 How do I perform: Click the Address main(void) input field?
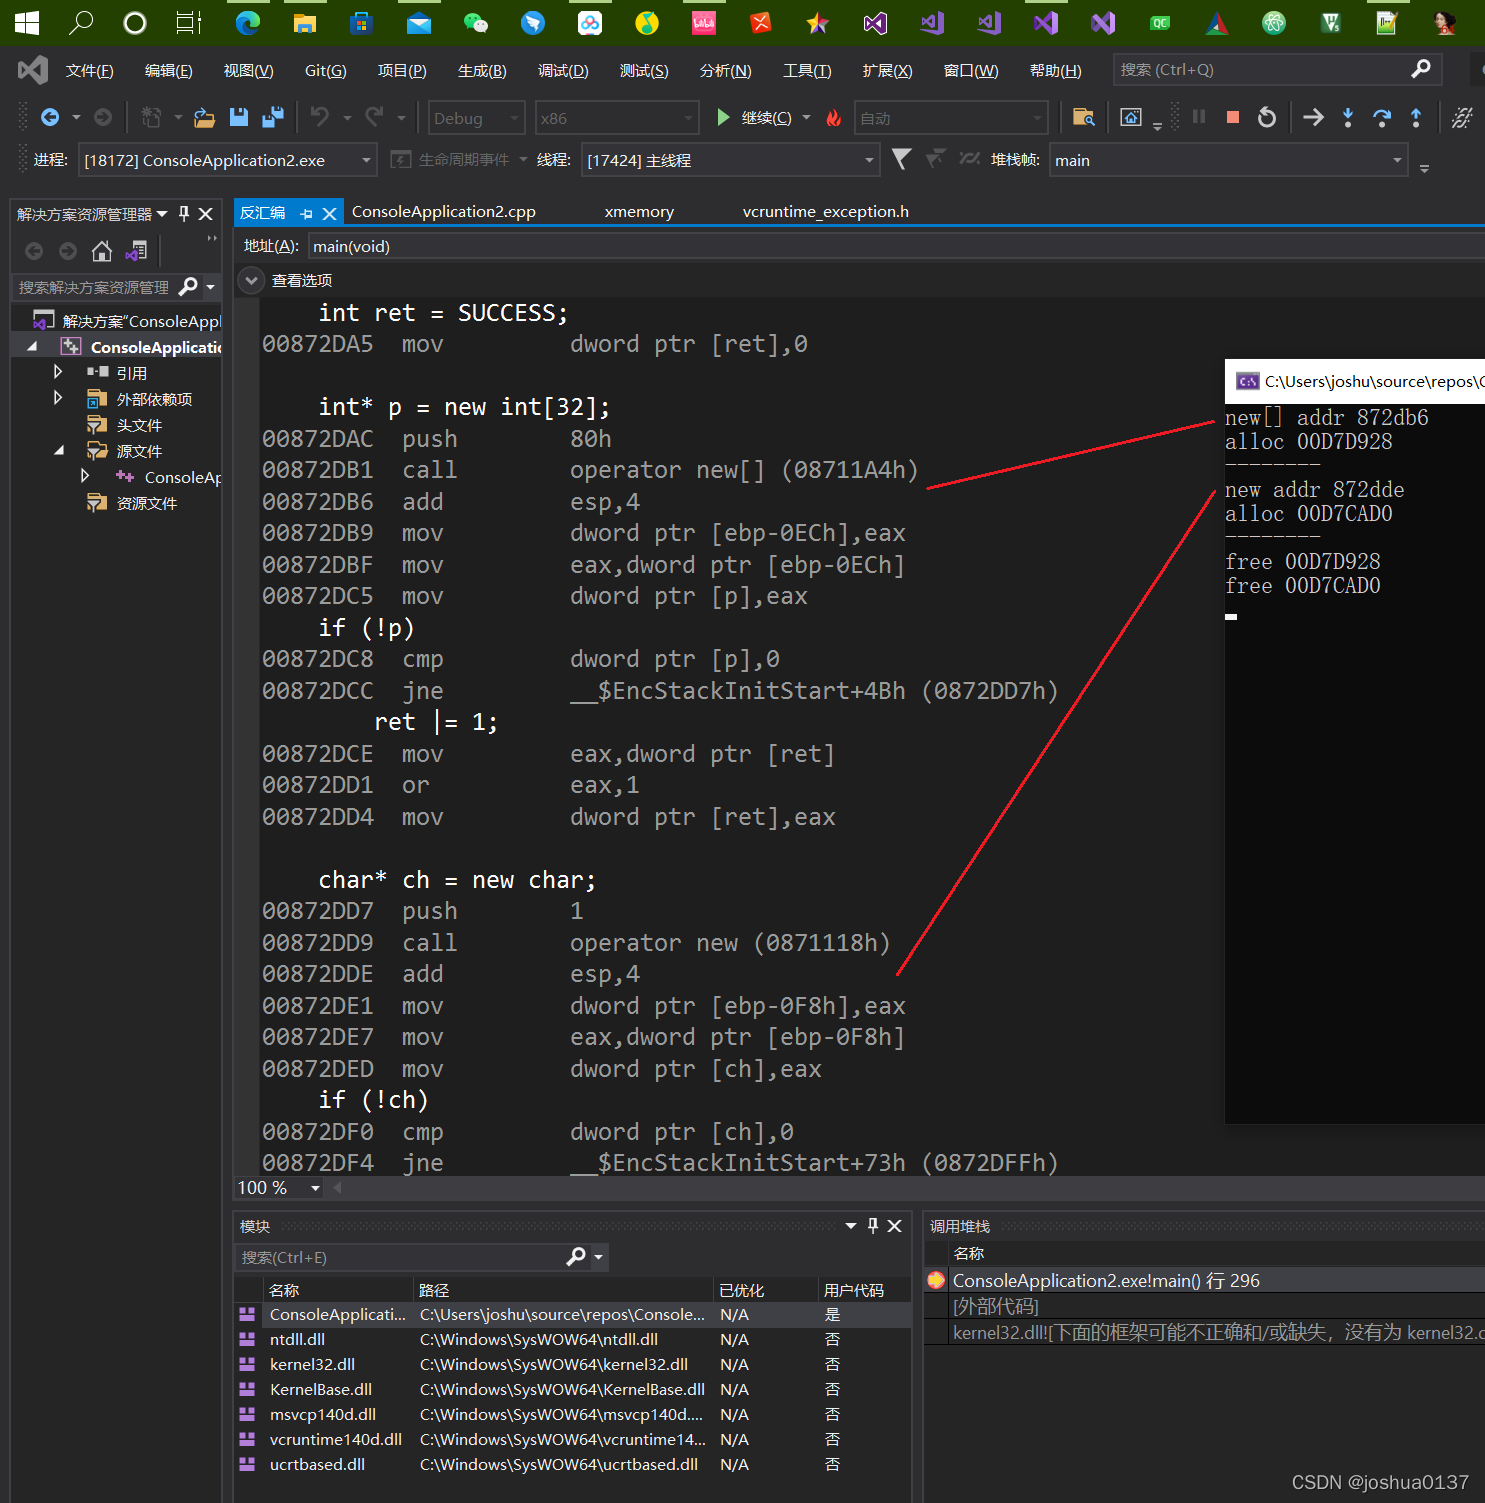895,246
